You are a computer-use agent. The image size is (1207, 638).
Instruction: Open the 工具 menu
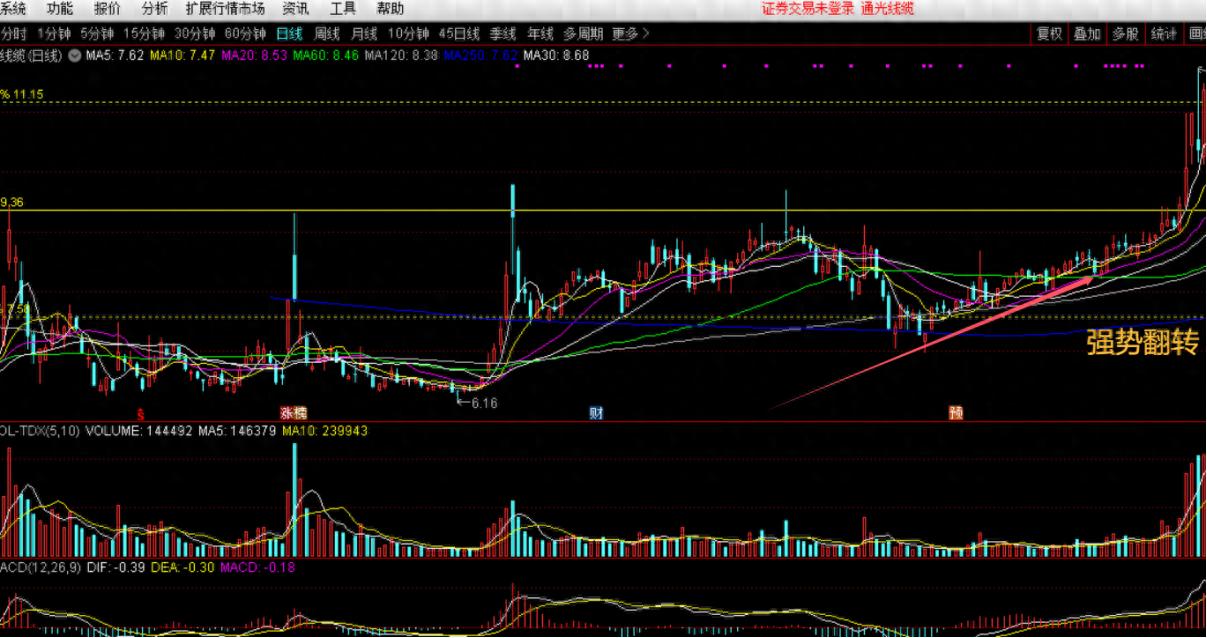click(342, 9)
